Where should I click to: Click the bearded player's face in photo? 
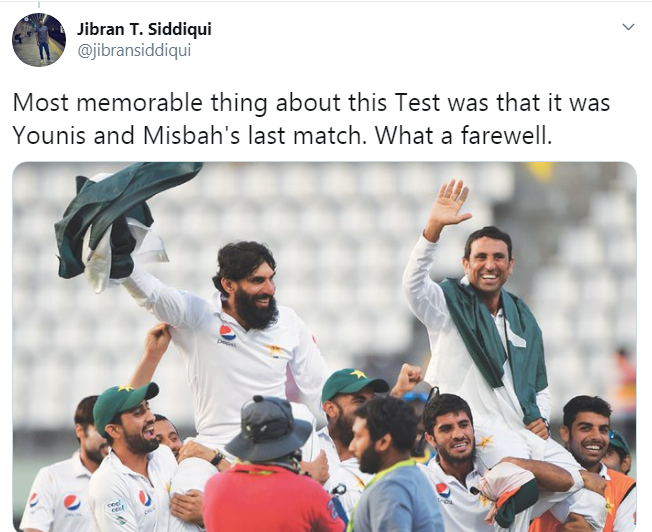click(254, 286)
